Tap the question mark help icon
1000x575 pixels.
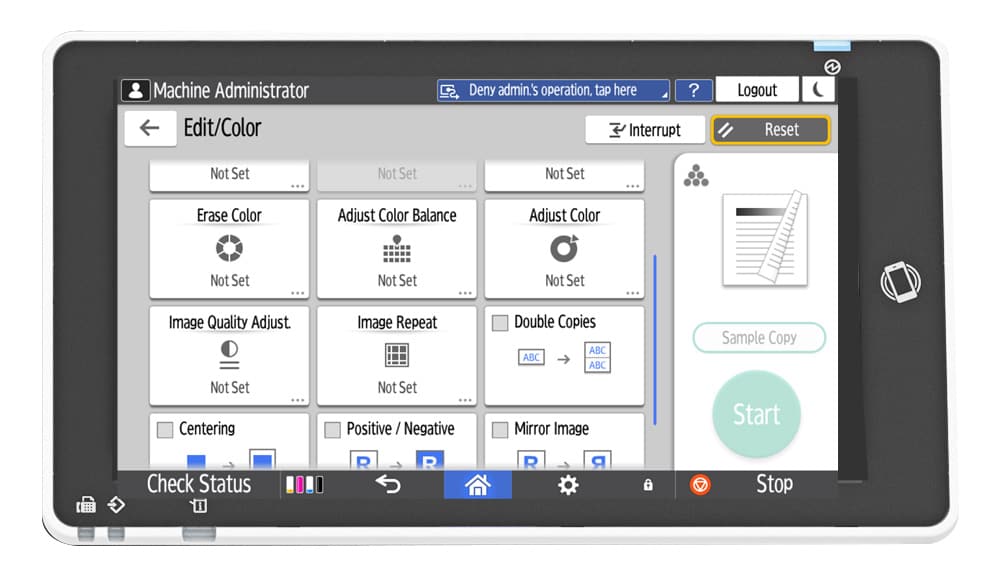point(693,90)
